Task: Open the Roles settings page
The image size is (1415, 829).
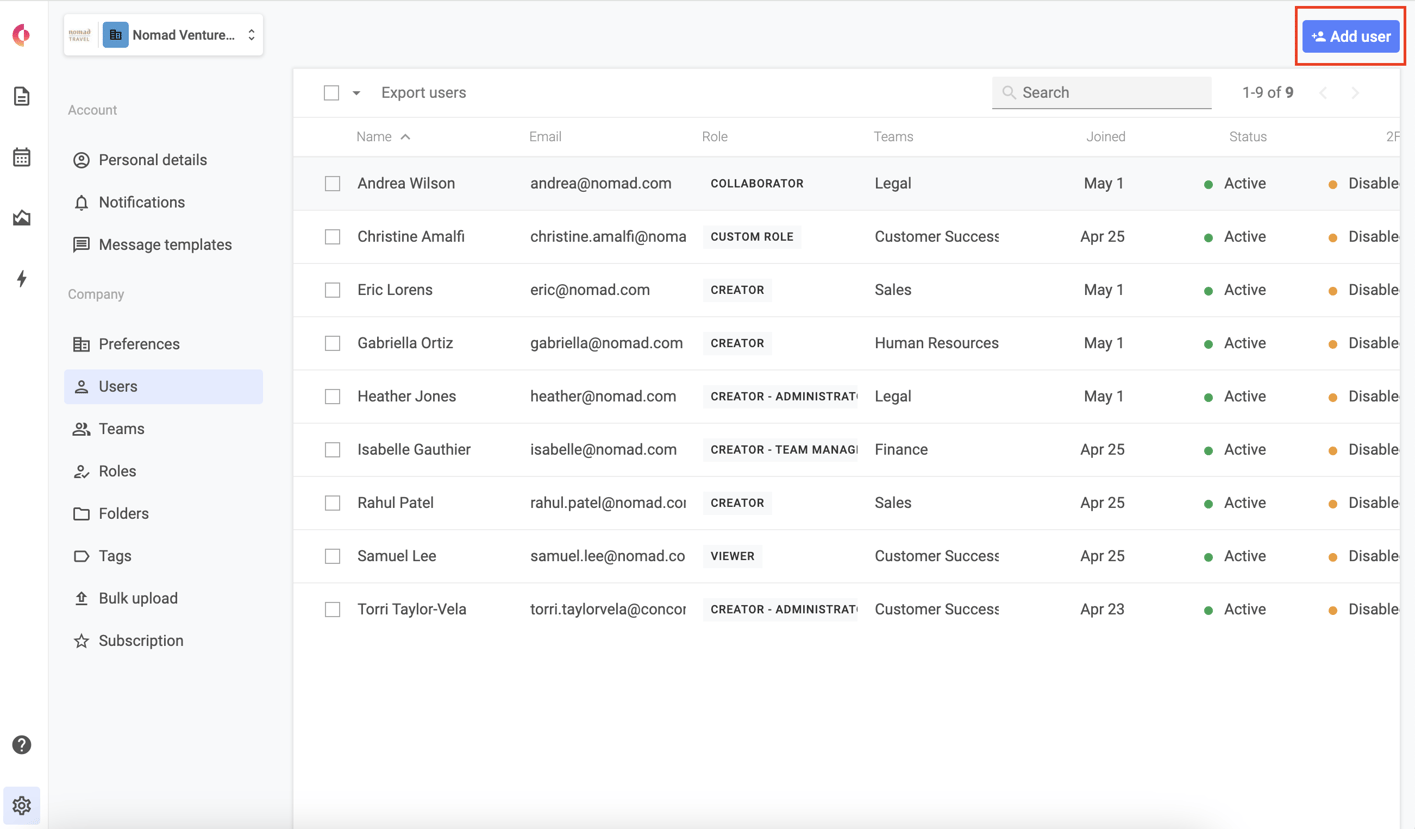Action: click(x=117, y=471)
